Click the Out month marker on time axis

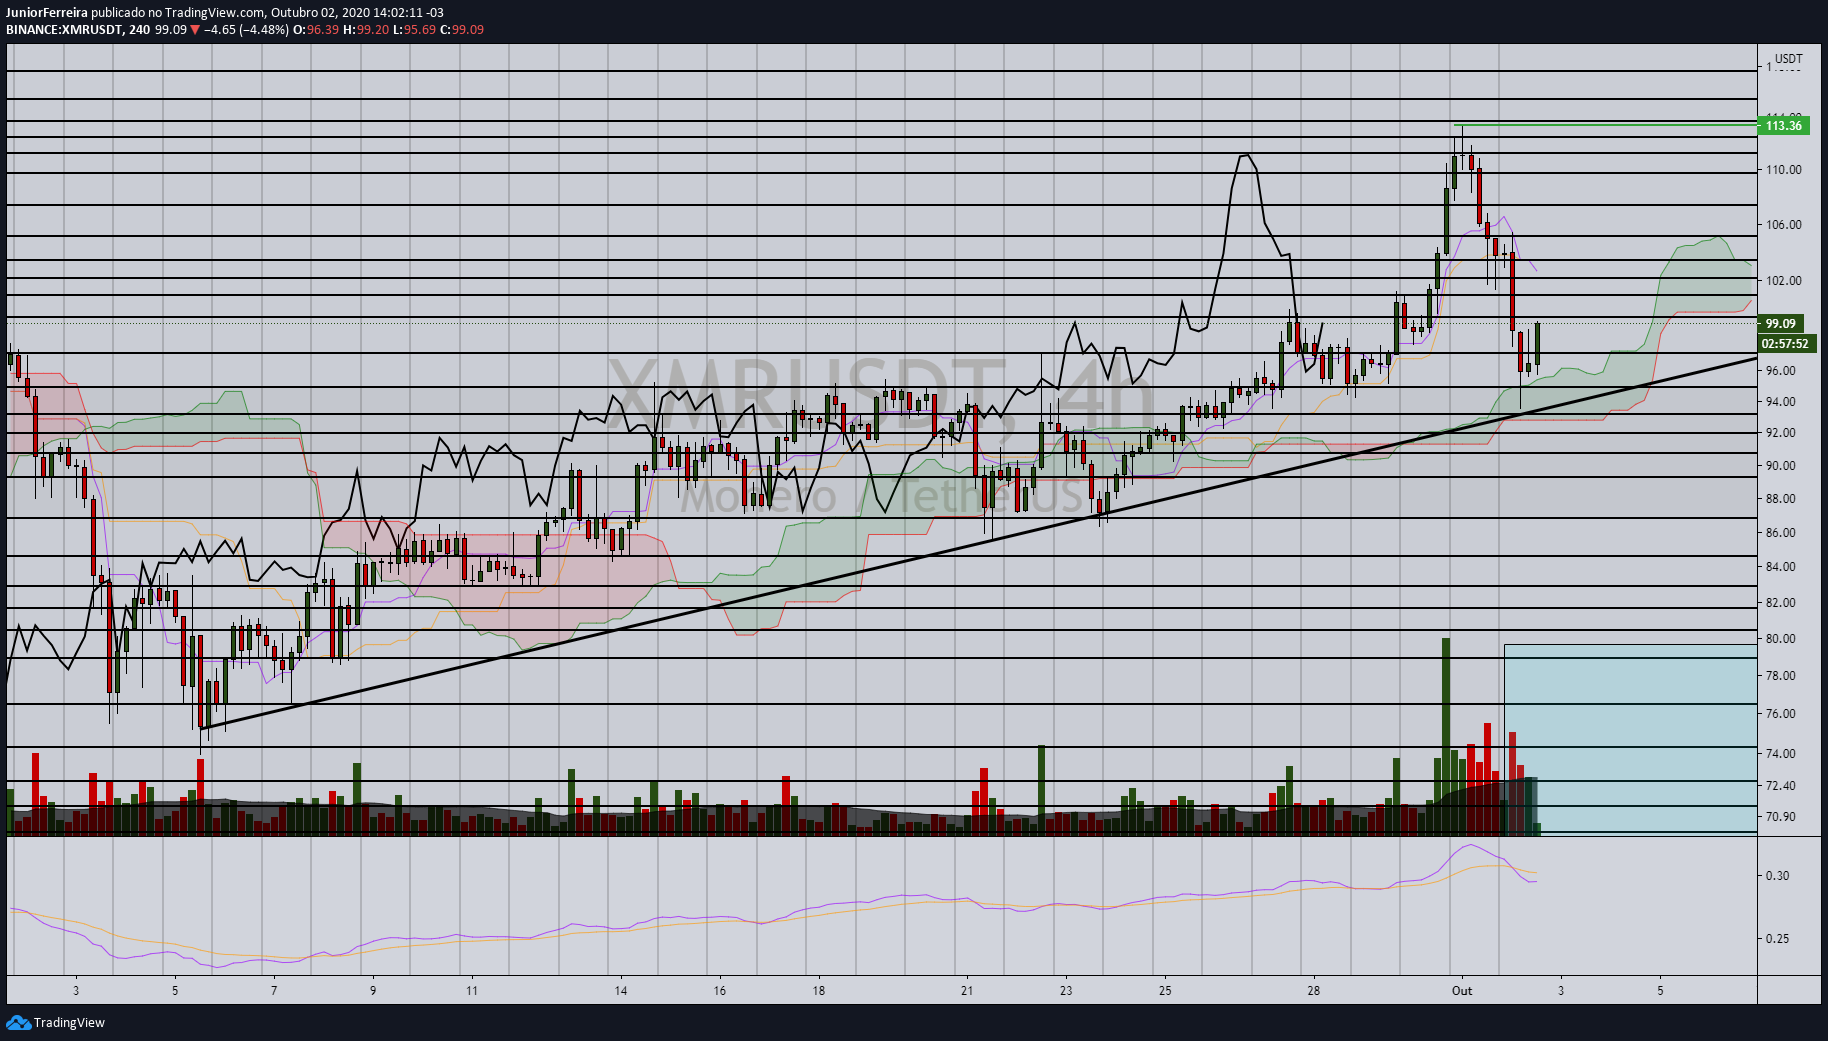[x=1462, y=991]
